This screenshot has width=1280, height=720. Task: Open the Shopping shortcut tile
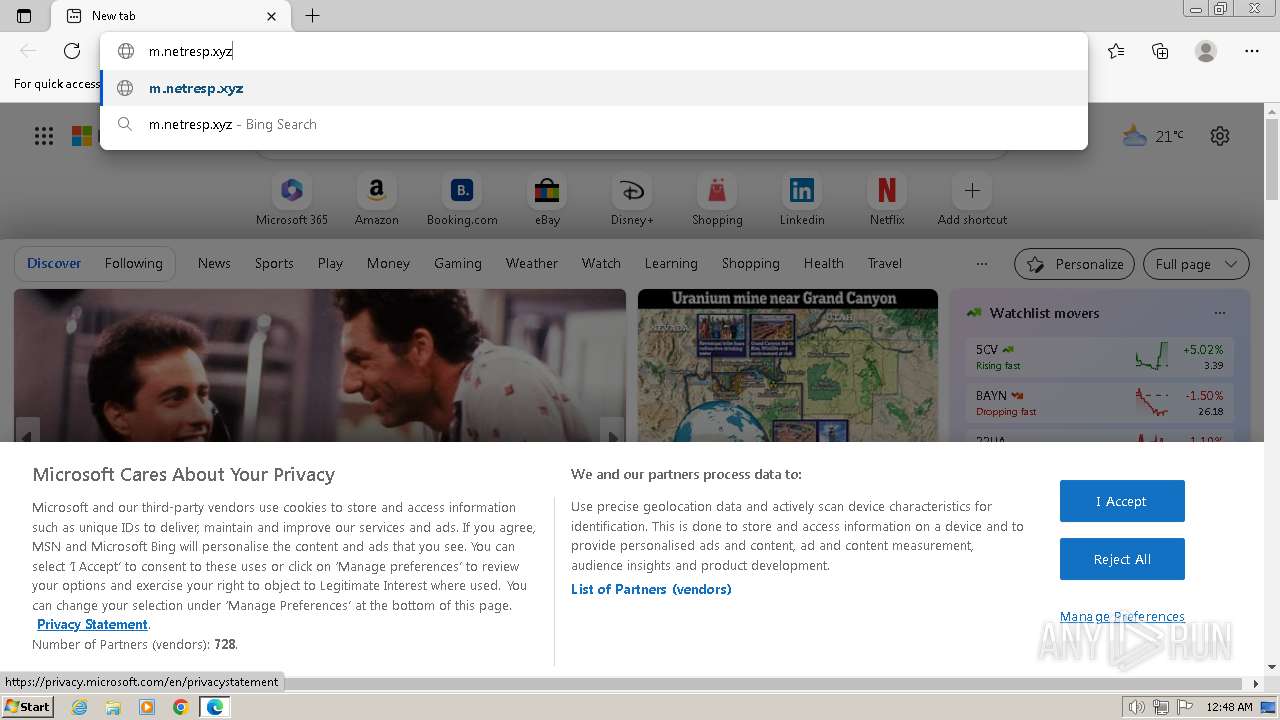pos(717,200)
